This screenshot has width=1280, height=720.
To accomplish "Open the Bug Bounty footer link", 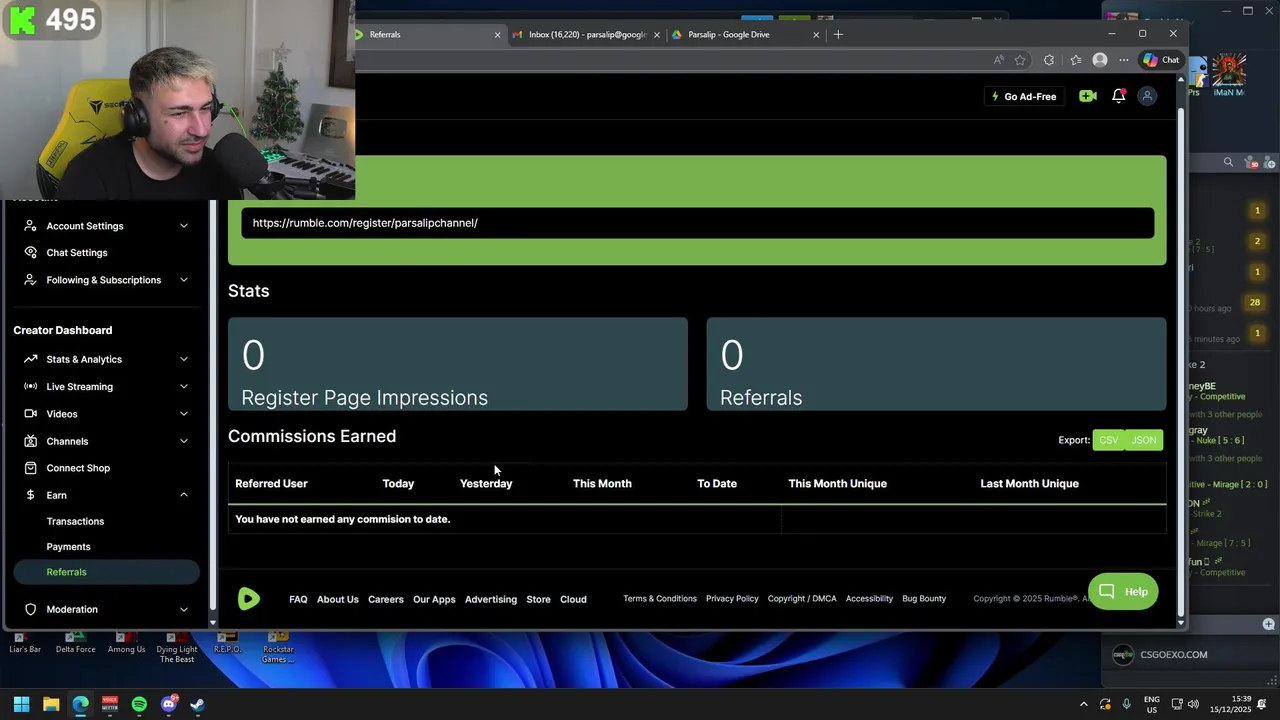I will point(924,598).
